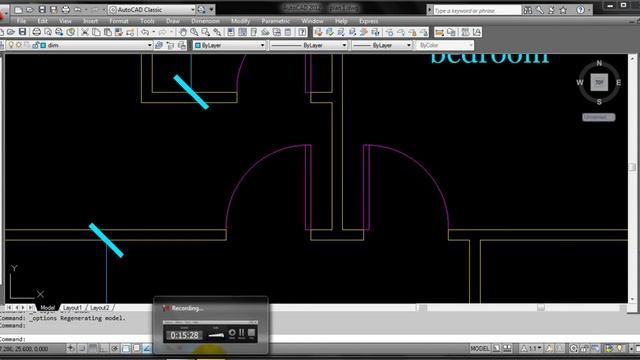640x360 pixels.
Task: Click the Open folder icon in standard toolbar
Action: tap(11, 32)
